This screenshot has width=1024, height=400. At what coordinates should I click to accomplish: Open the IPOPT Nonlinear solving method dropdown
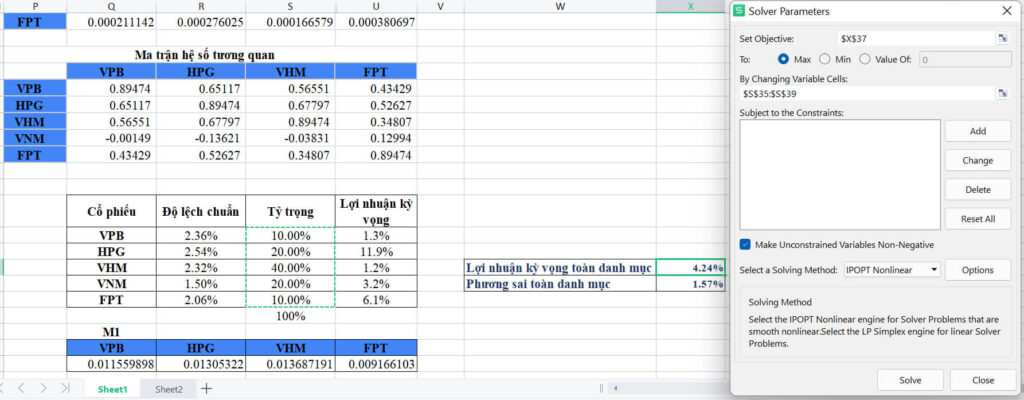click(x=891, y=269)
